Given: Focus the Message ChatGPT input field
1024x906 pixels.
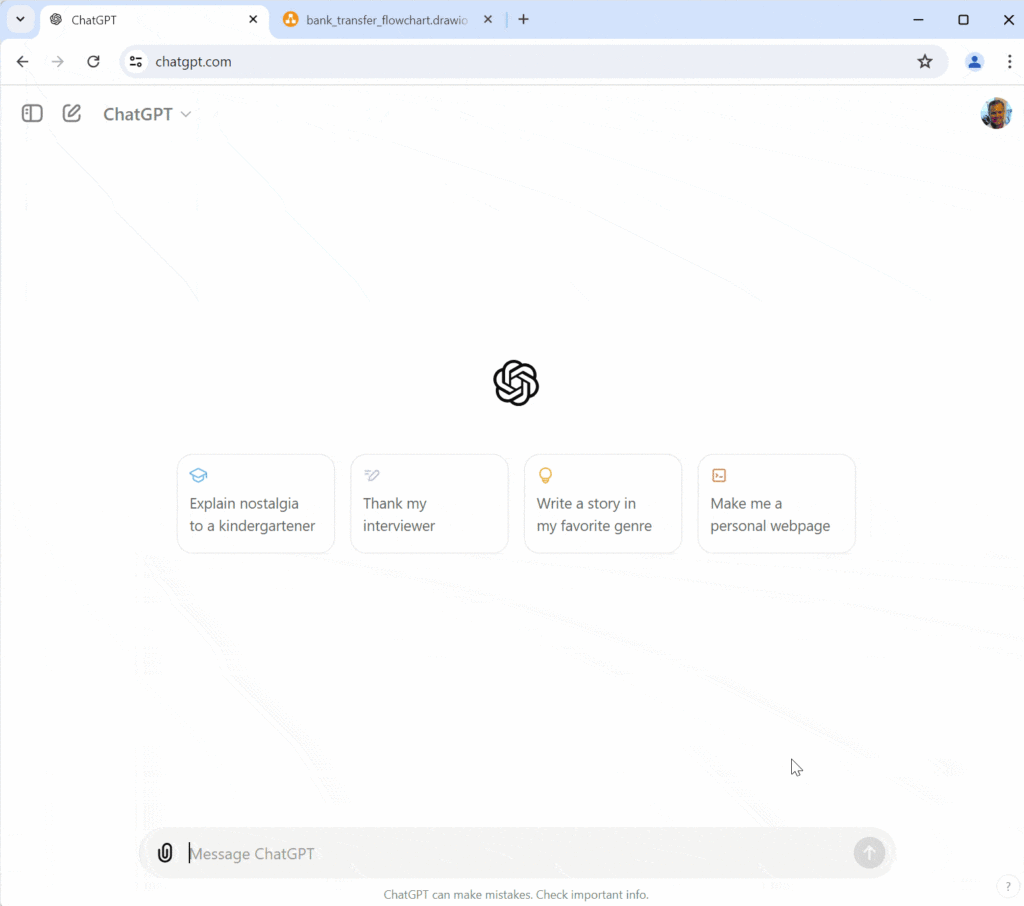Looking at the screenshot, I should point(516,853).
